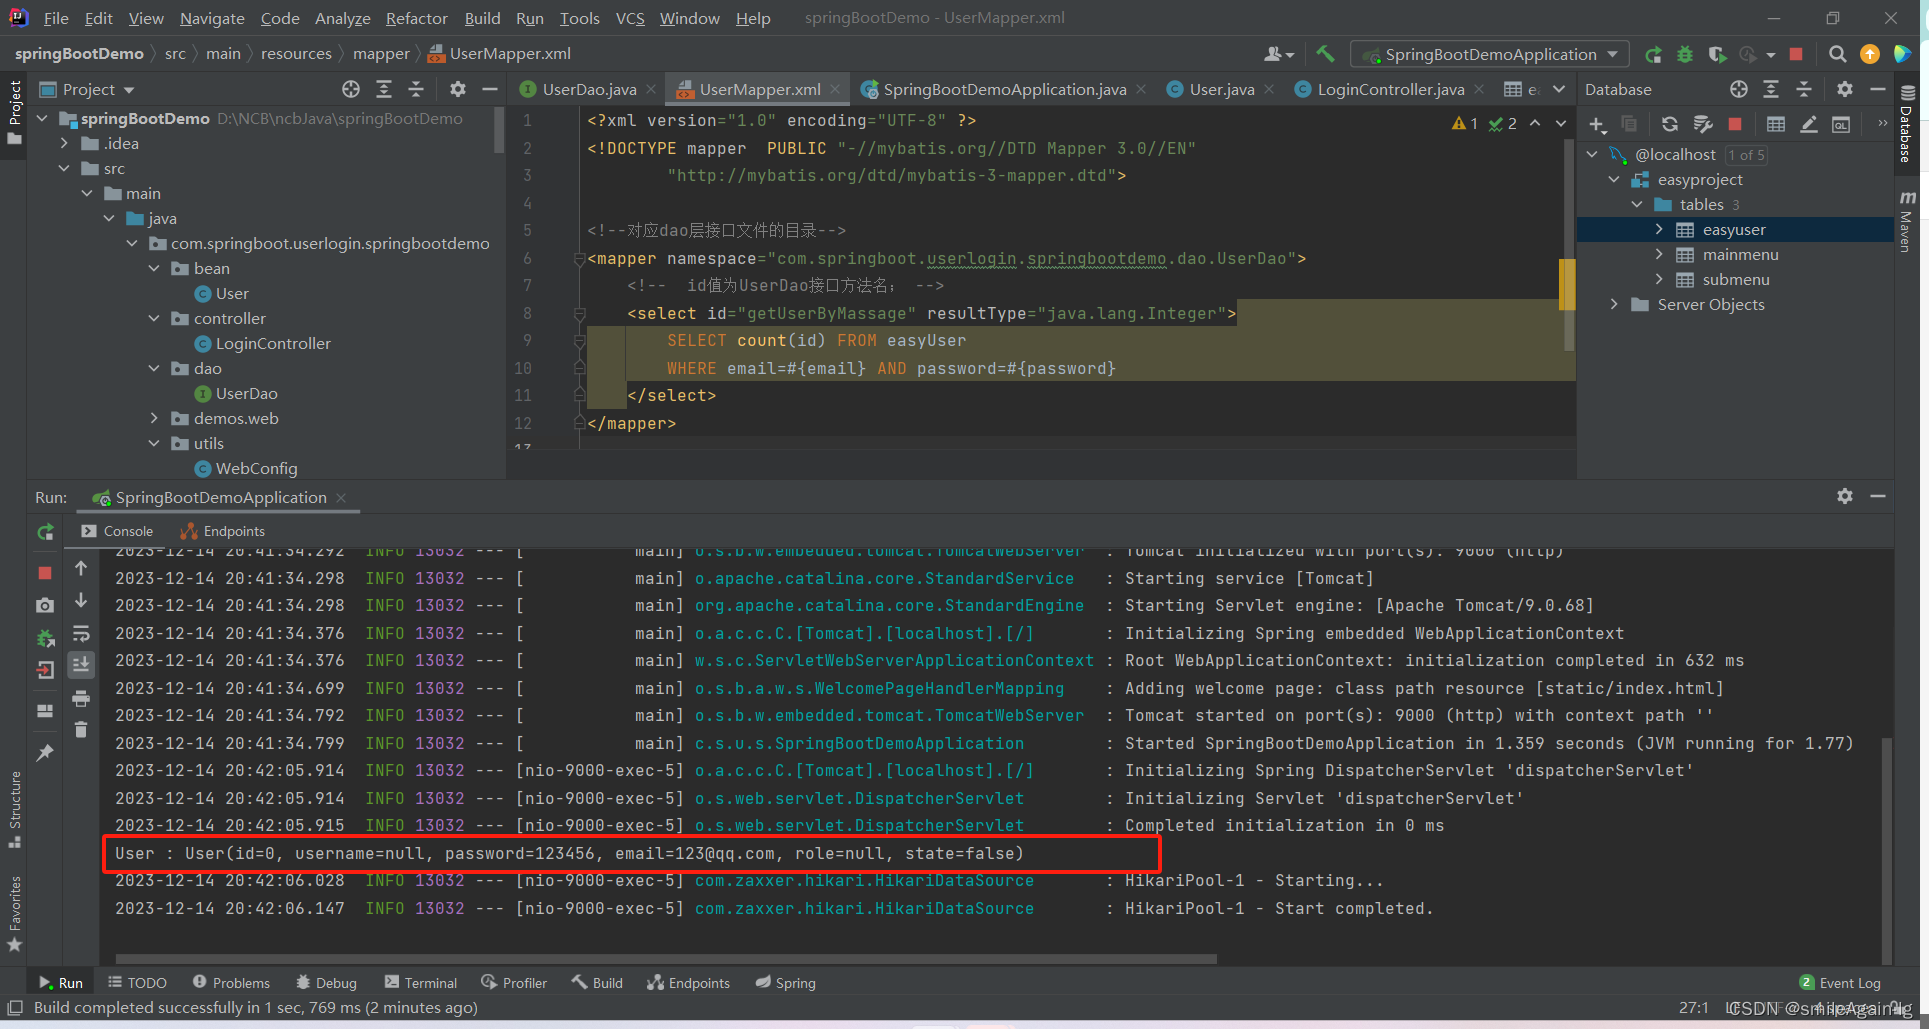Open the SpringBootDemoApplication run configuration dropdown

tap(1489, 54)
